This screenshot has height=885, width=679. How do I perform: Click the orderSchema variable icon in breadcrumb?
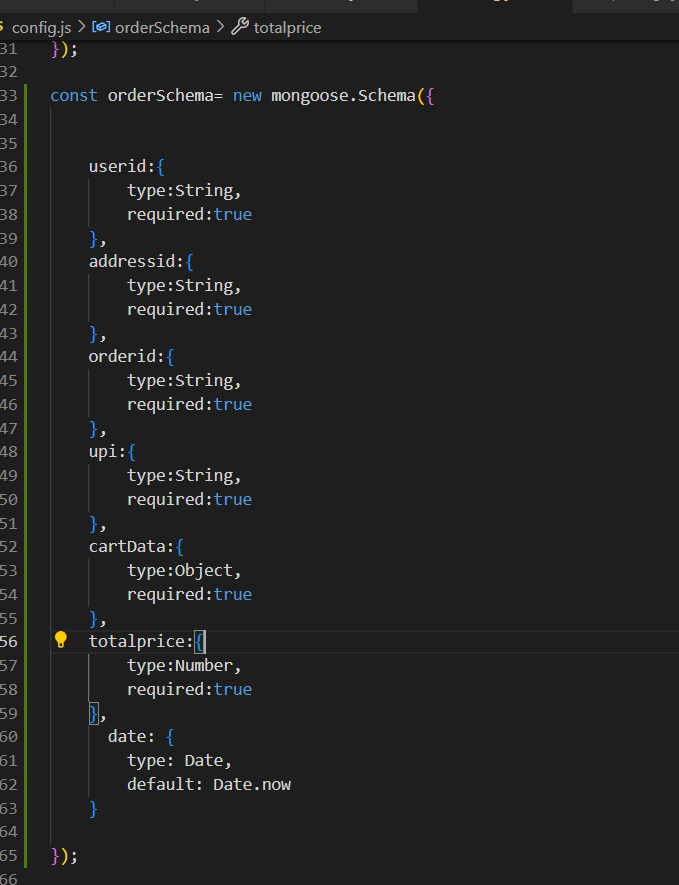pos(101,27)
